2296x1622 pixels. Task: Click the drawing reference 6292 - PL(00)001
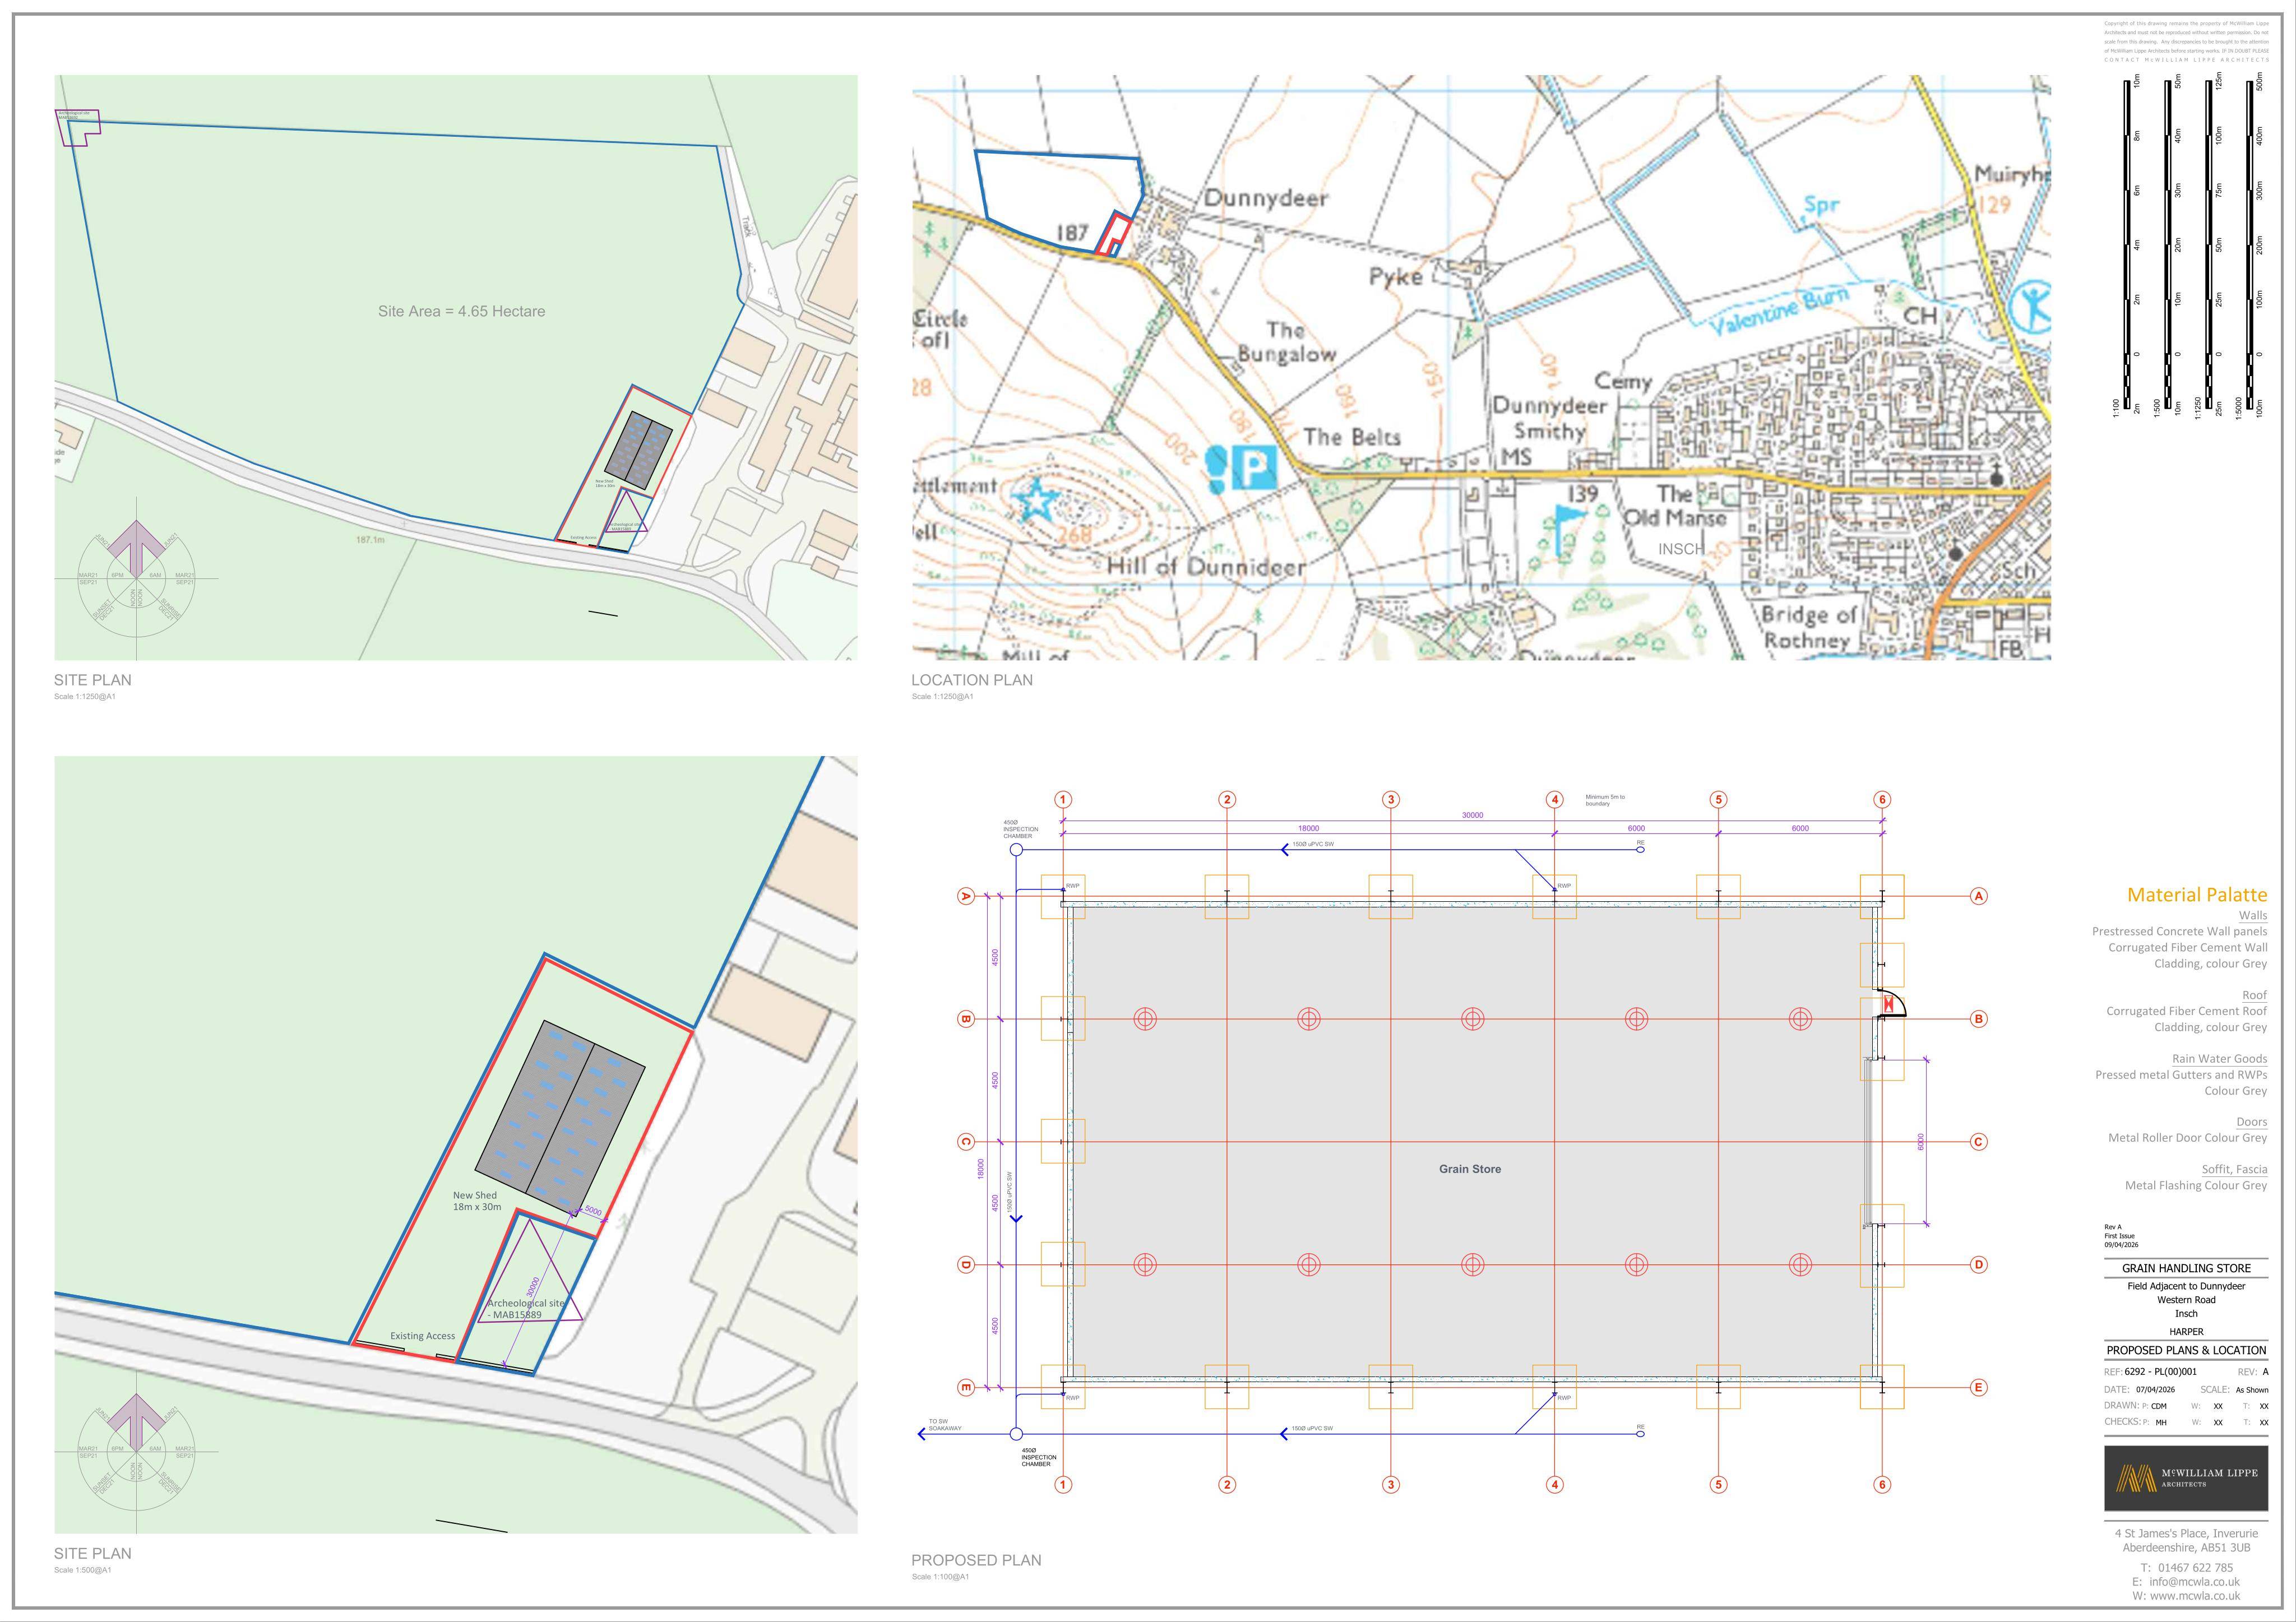(2160, 1372)
